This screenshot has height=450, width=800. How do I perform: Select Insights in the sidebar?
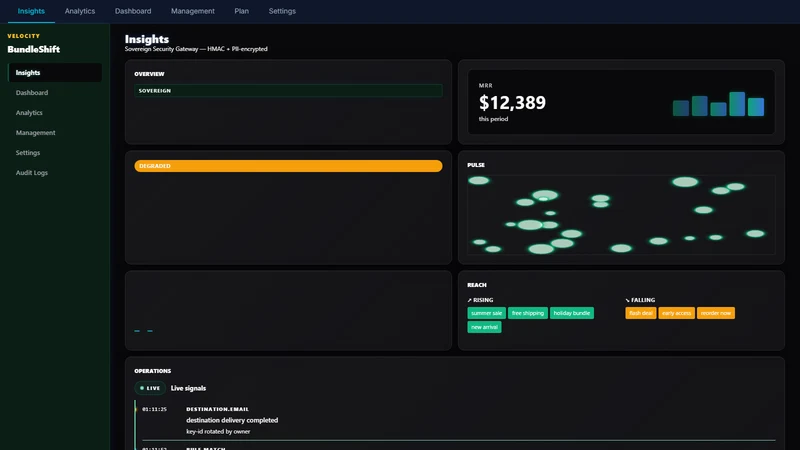coord(55,72)
